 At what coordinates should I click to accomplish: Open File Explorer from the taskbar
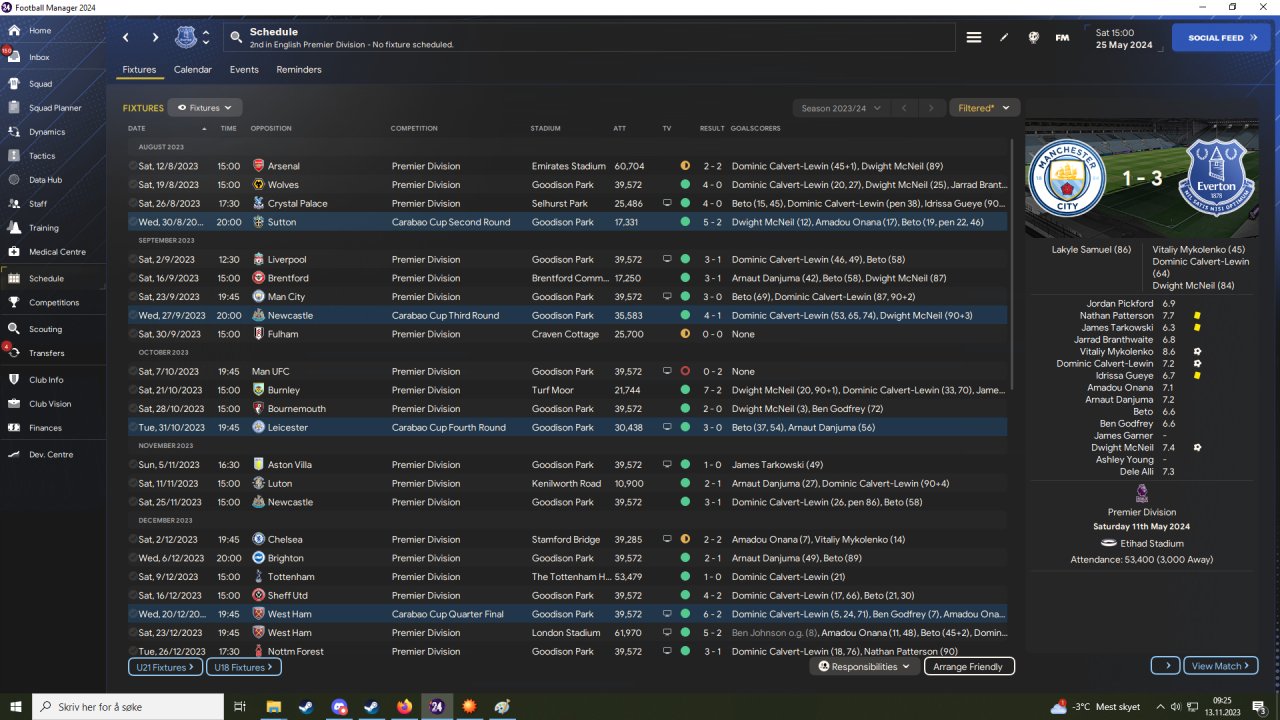(273, 706)
